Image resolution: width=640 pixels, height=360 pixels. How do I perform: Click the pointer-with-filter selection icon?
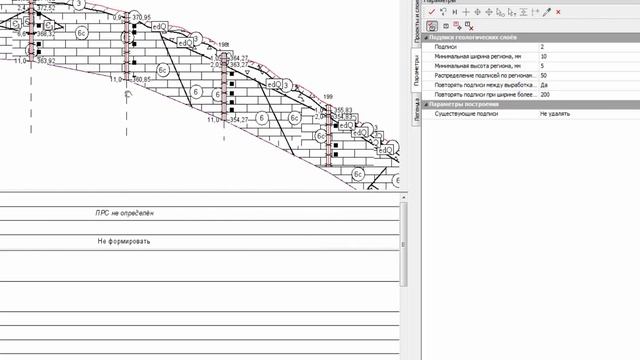[x=512, y=12]
